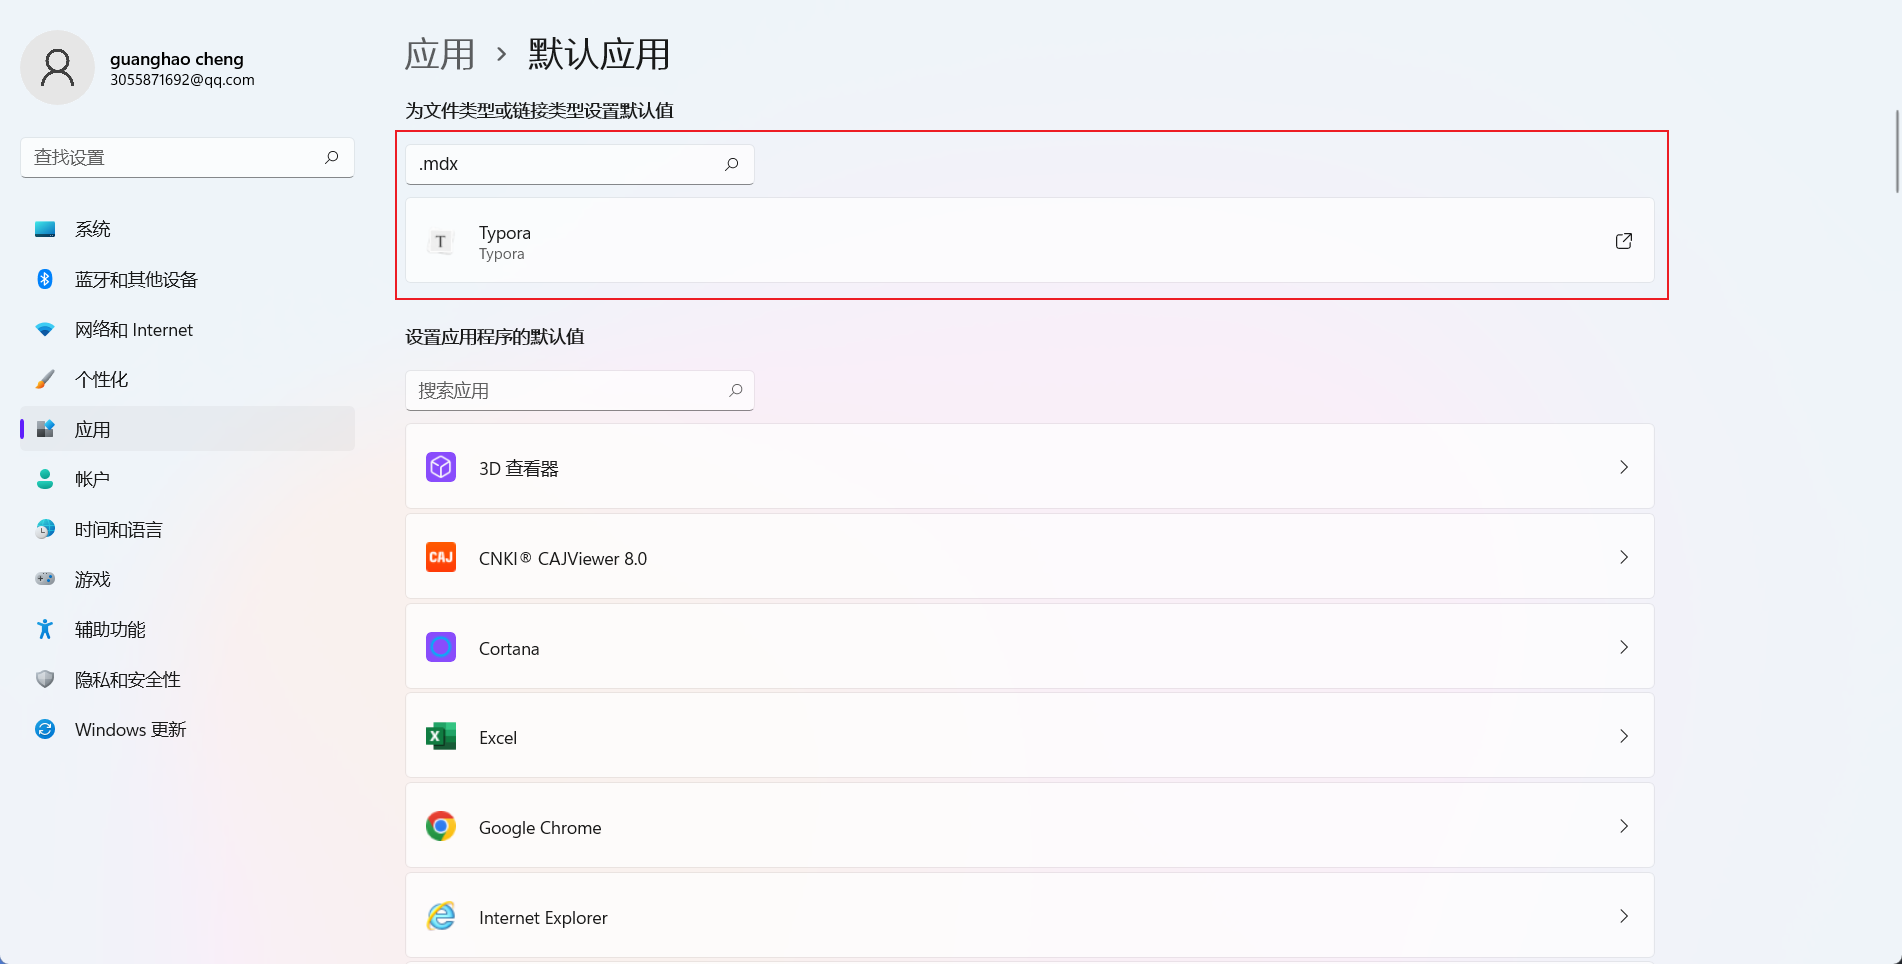1902x964 pixels.
Task: Open 网络和 Internet settings section
Action: pyautogui.click(x=187, y=329)
